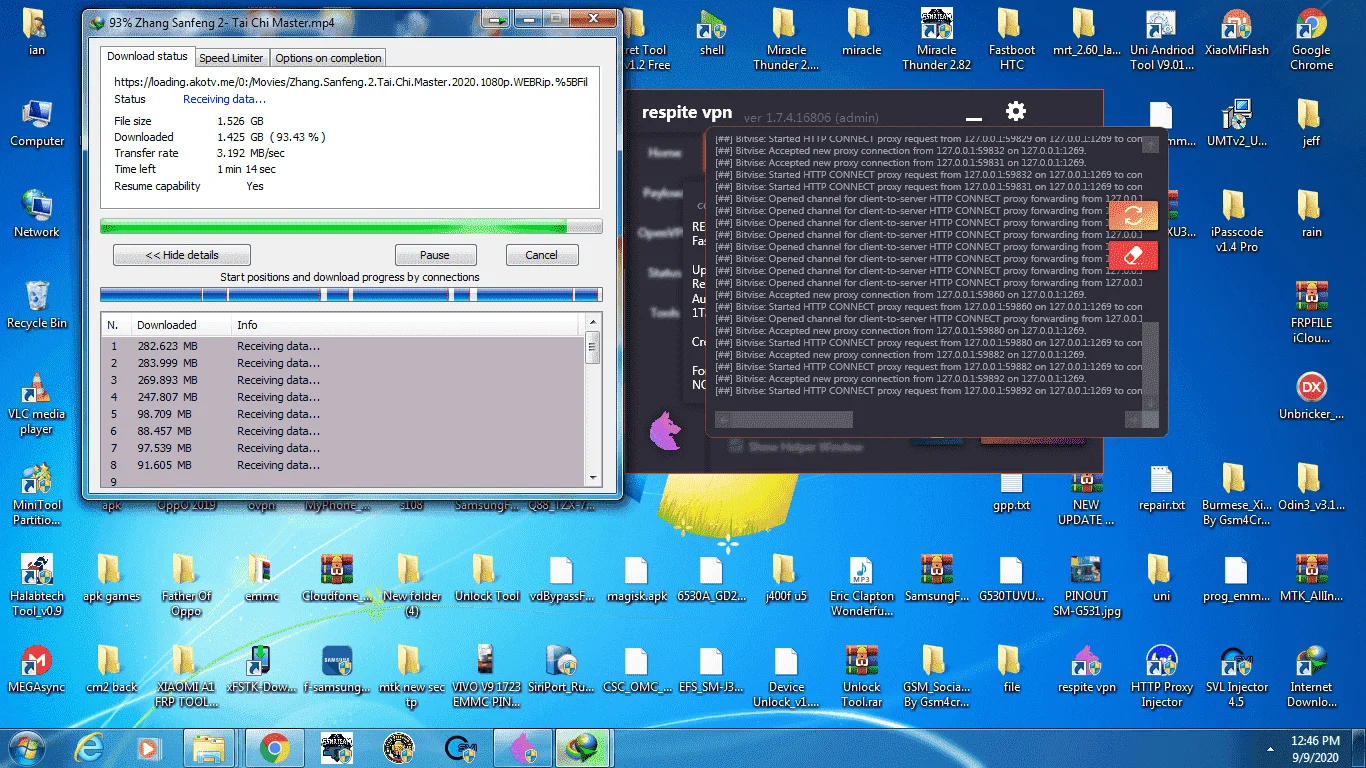
Task: Click connections list scroll up arrow
Action: coord(593,323)
